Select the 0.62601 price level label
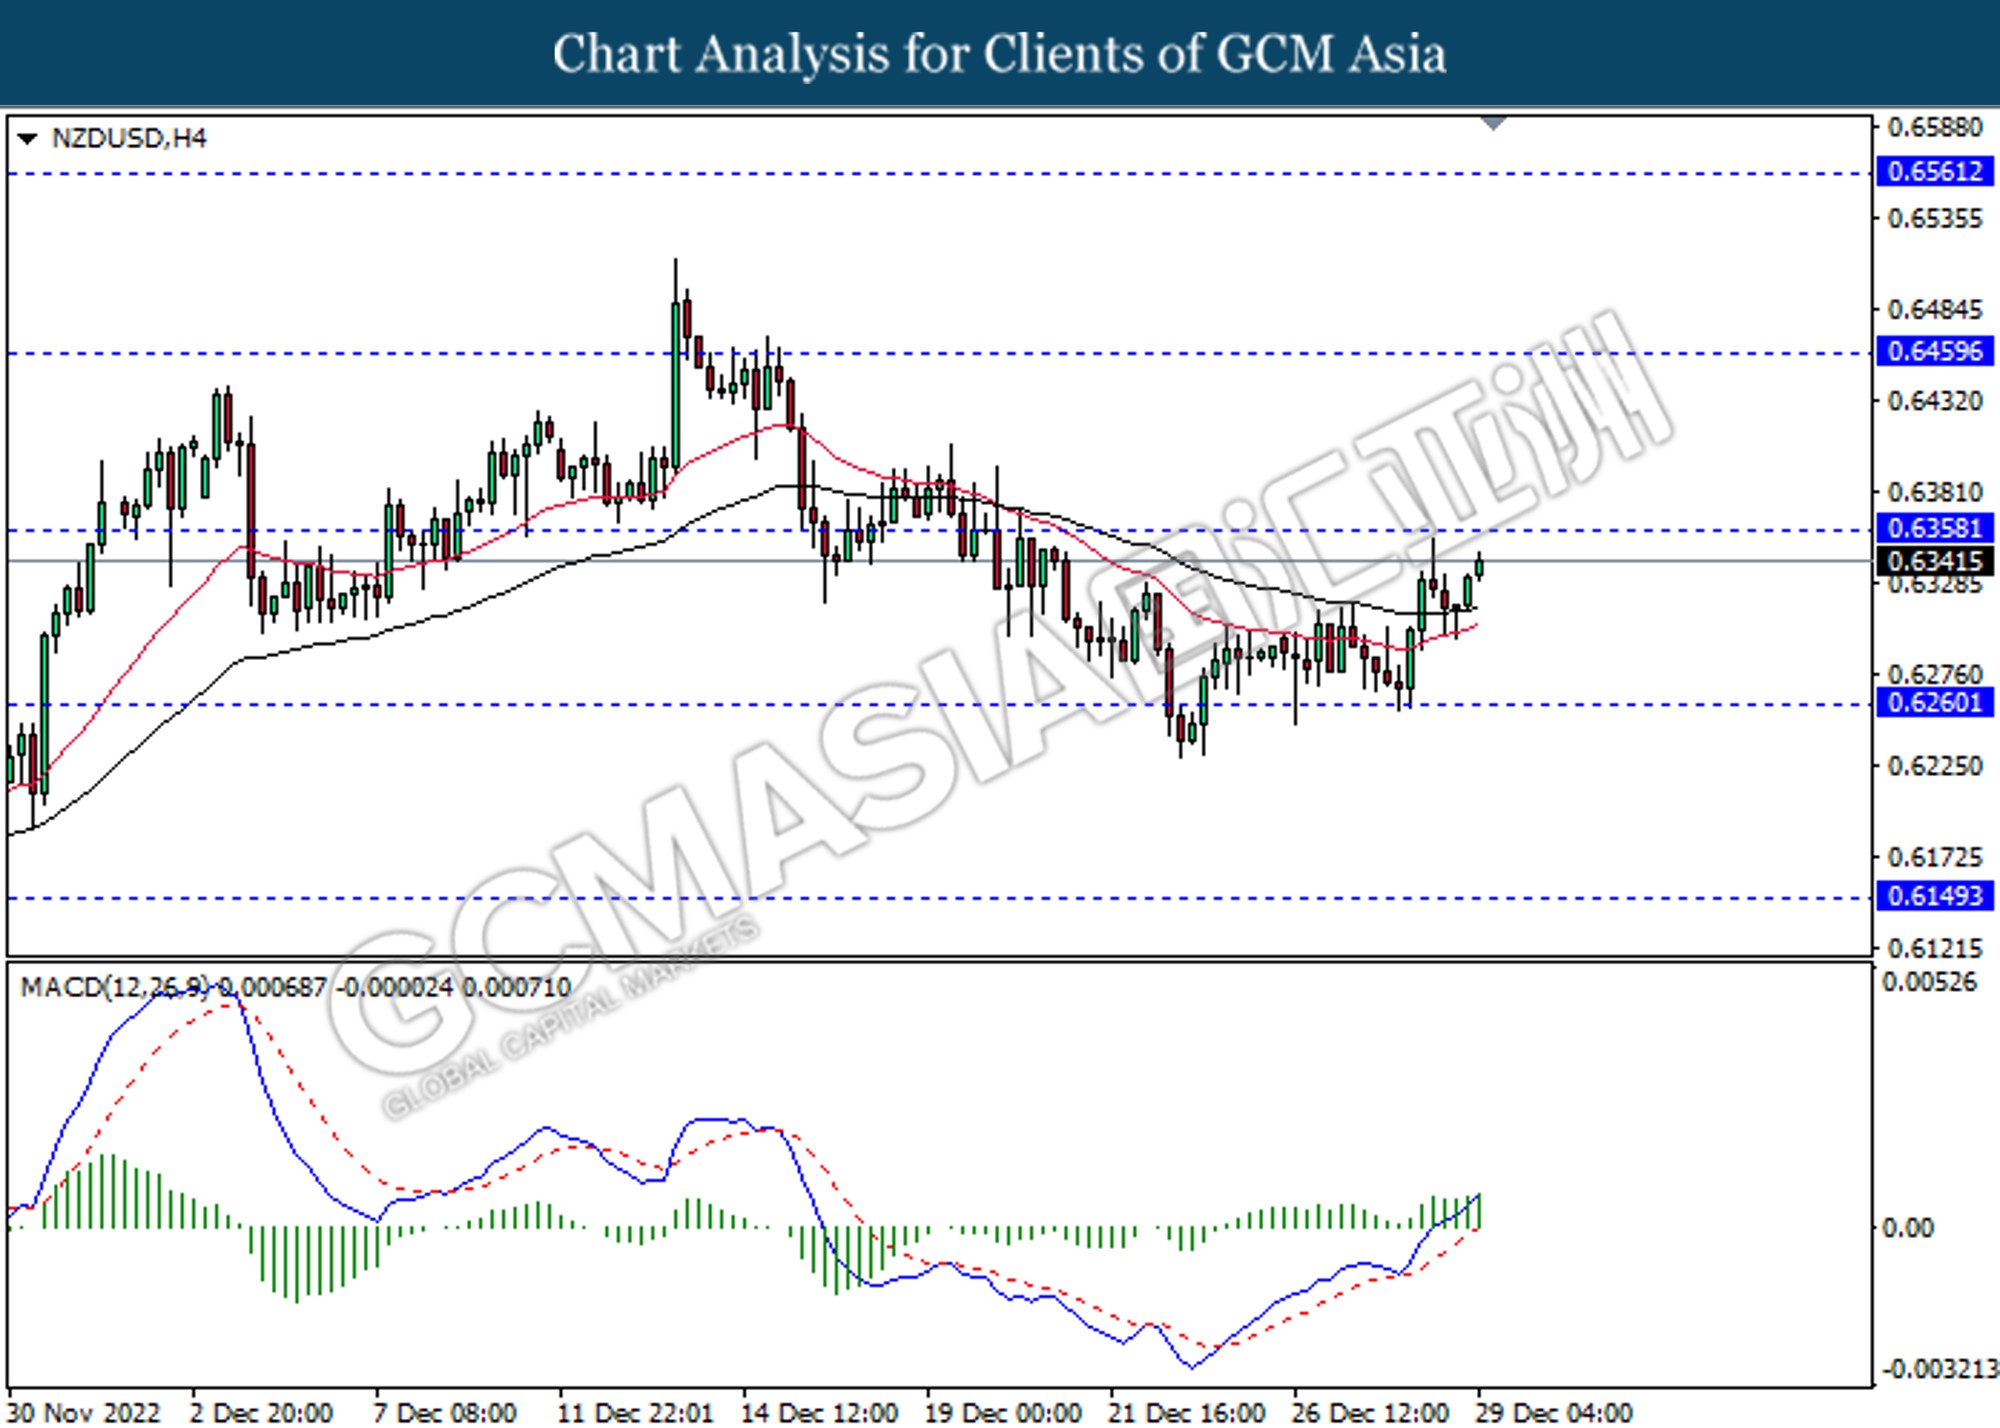The image size is (2000, 1428). point(1935,702)
